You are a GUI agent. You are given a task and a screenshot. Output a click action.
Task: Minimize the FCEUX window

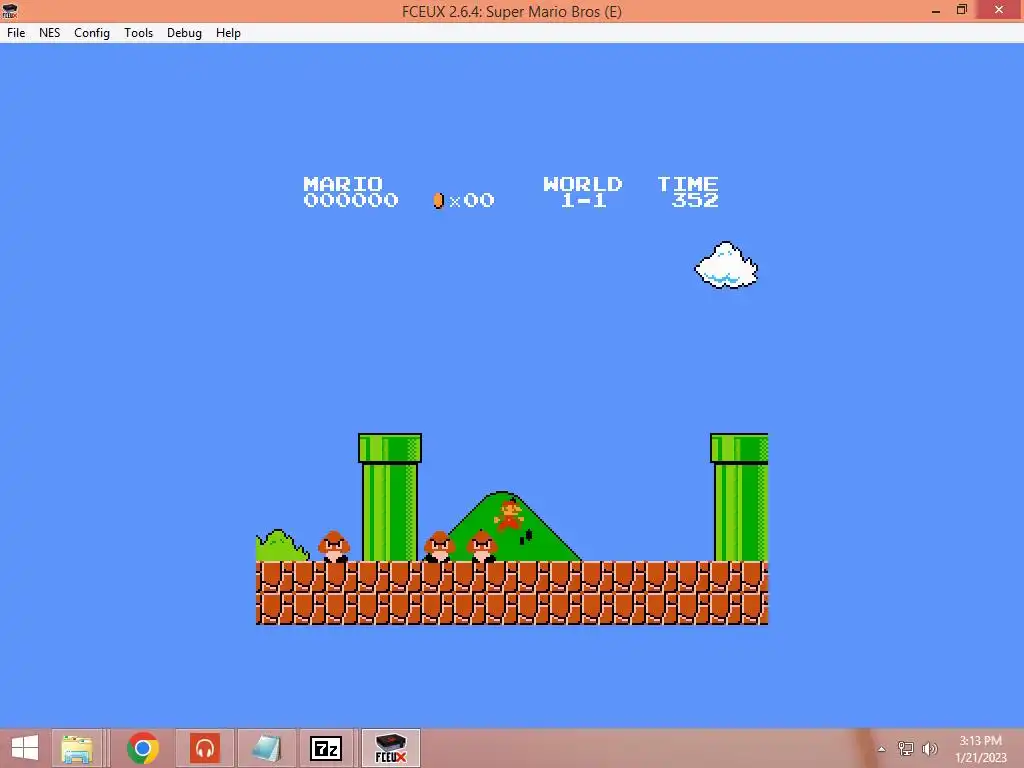click(936, 10)
